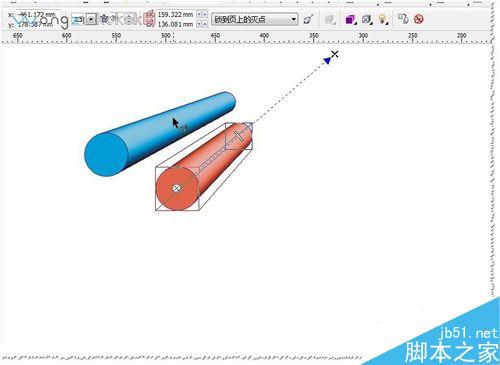Click the horizontal ruler at 400 mark
The height and width of the screenshot is (365, 500).
(x=264, y=36)
